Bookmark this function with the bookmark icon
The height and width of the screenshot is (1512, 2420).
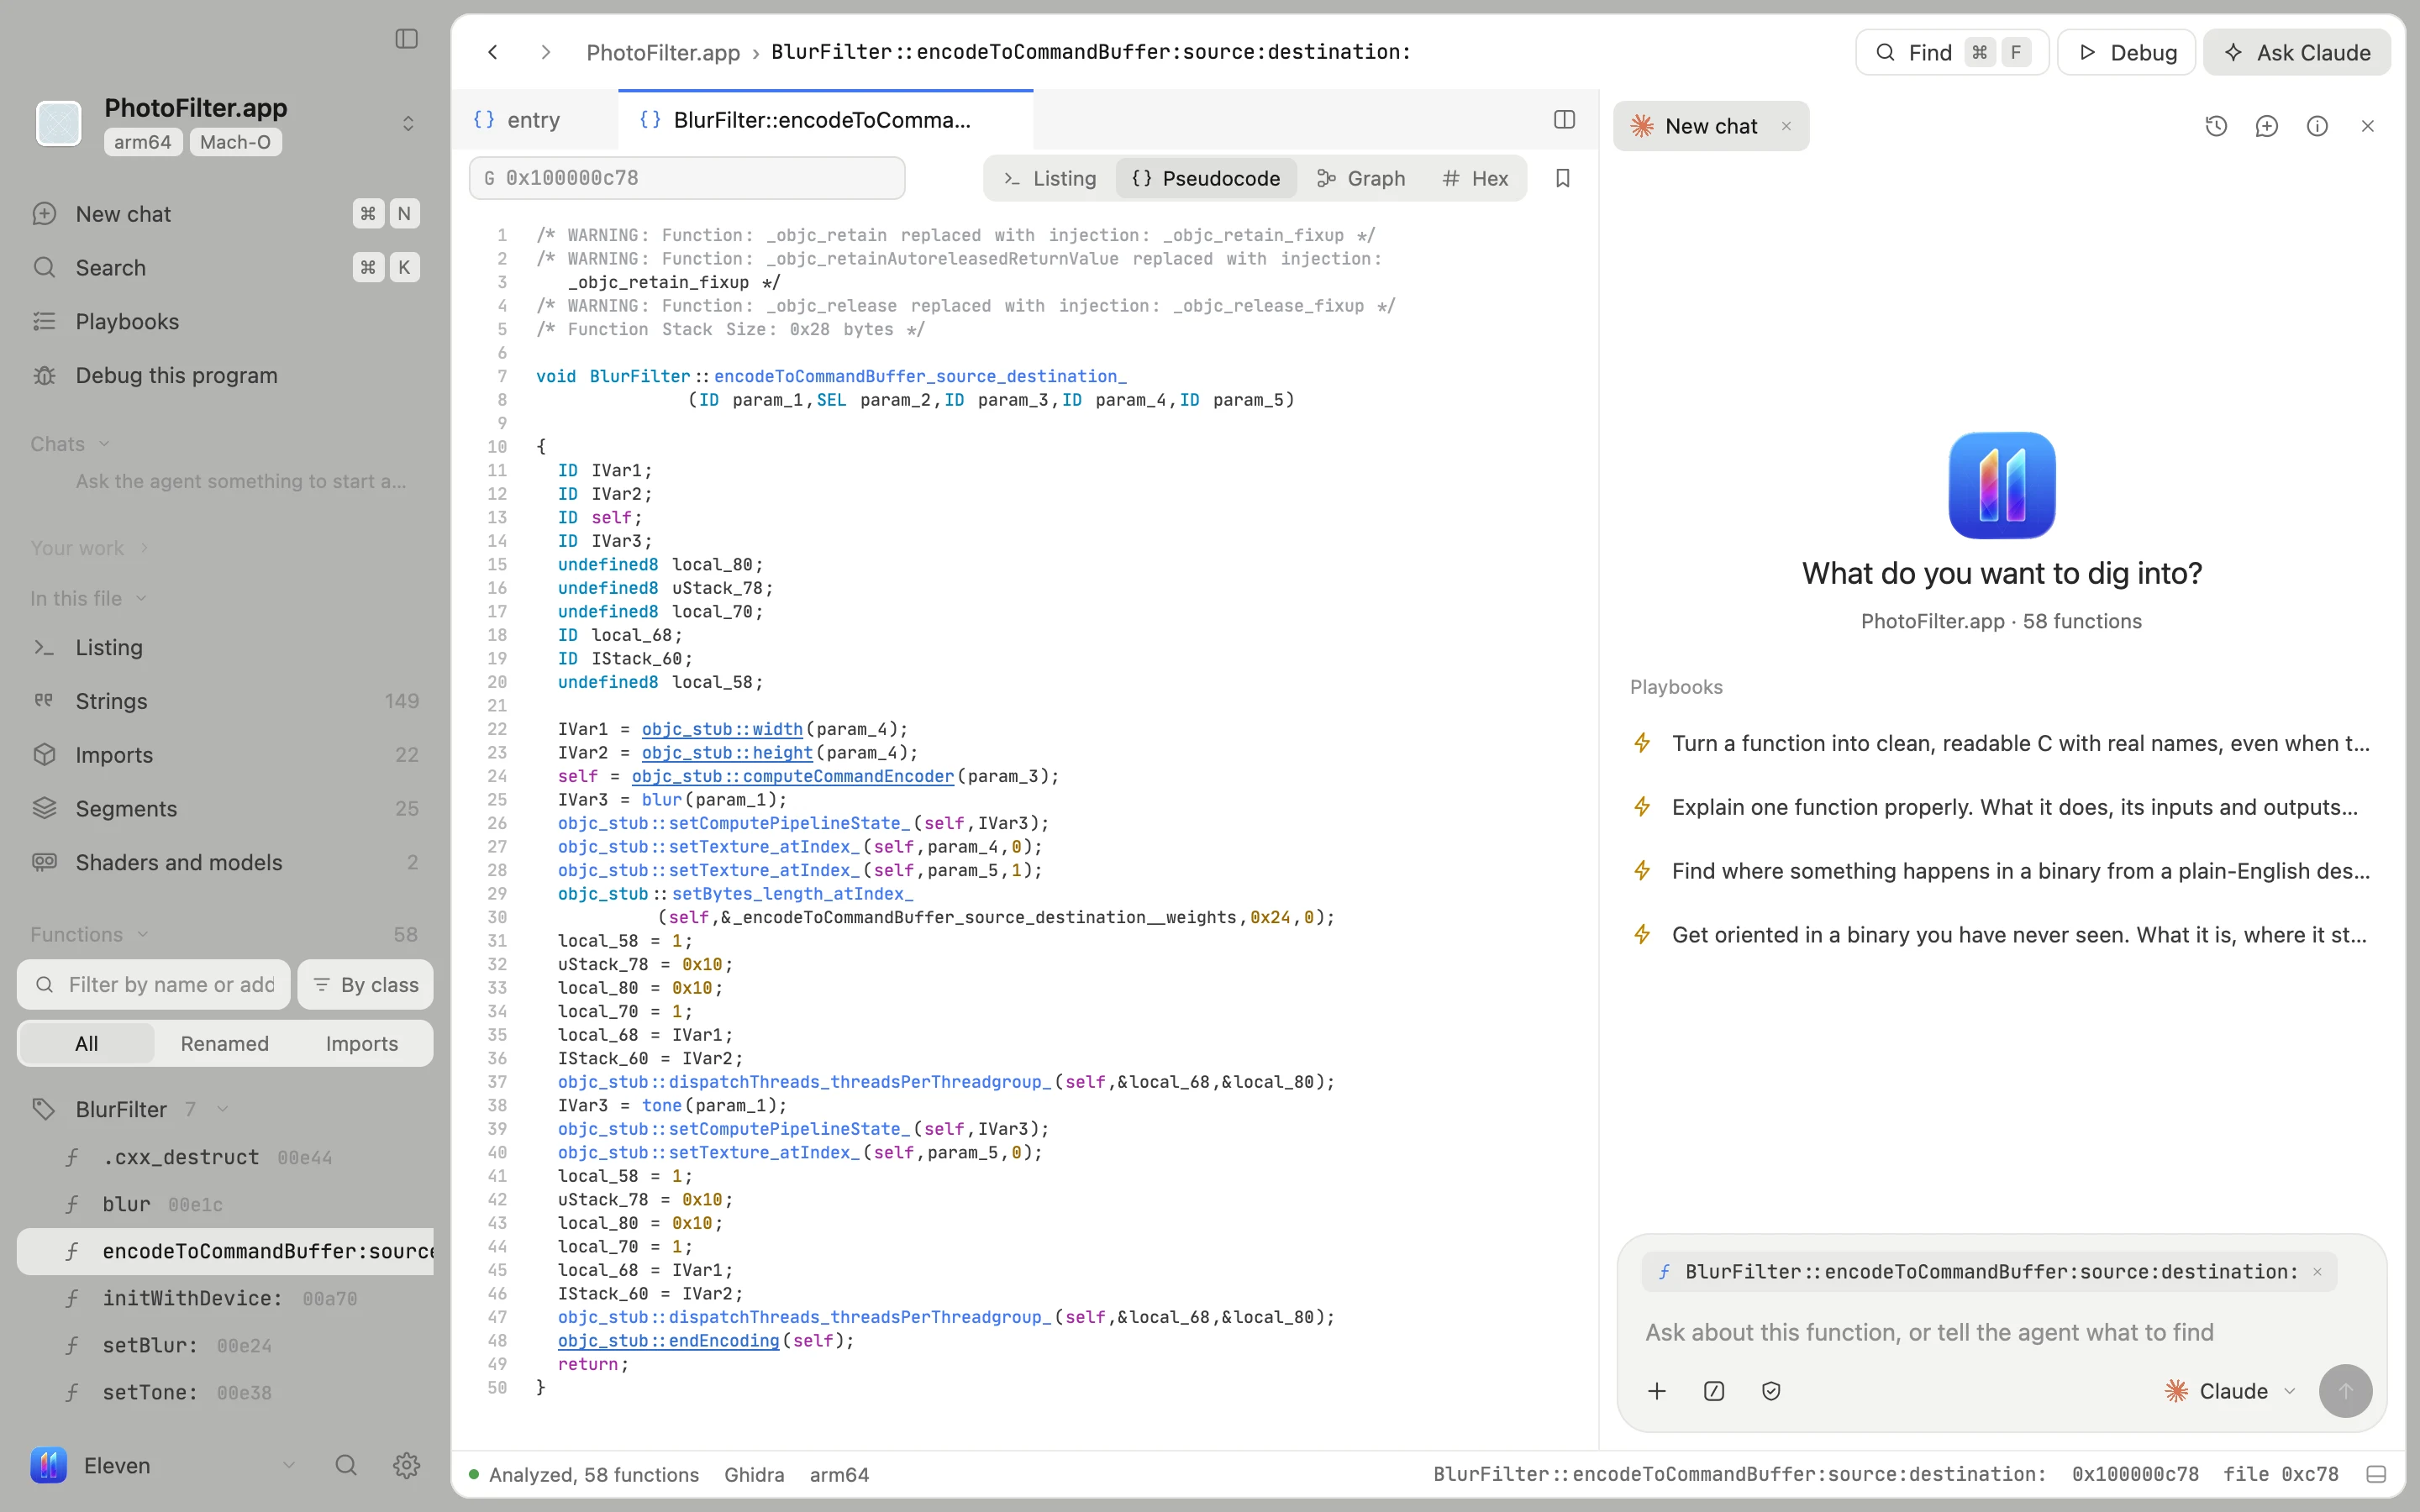(x=1563, y=178)
